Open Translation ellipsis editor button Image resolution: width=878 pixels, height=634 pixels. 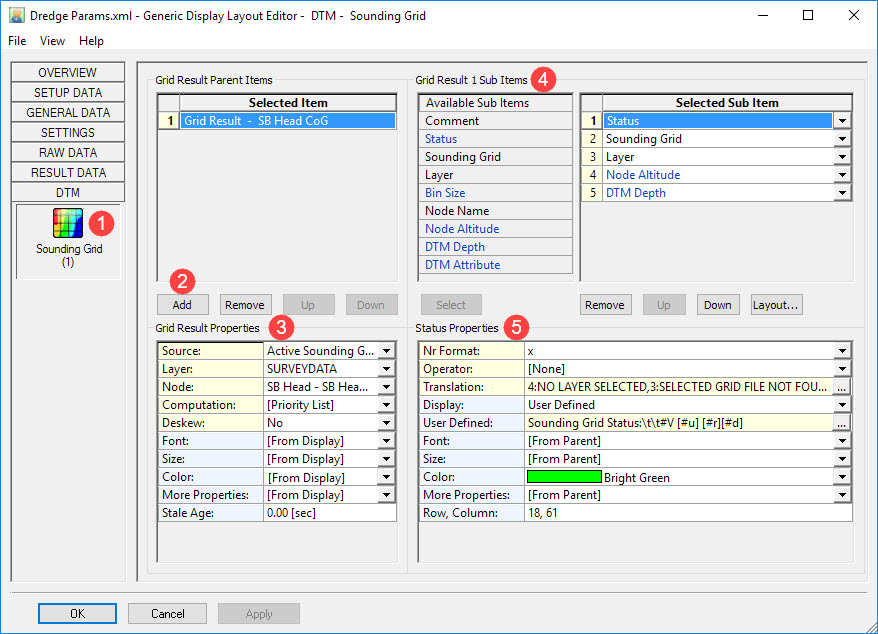pyautogui.click(x=842, y=387)
